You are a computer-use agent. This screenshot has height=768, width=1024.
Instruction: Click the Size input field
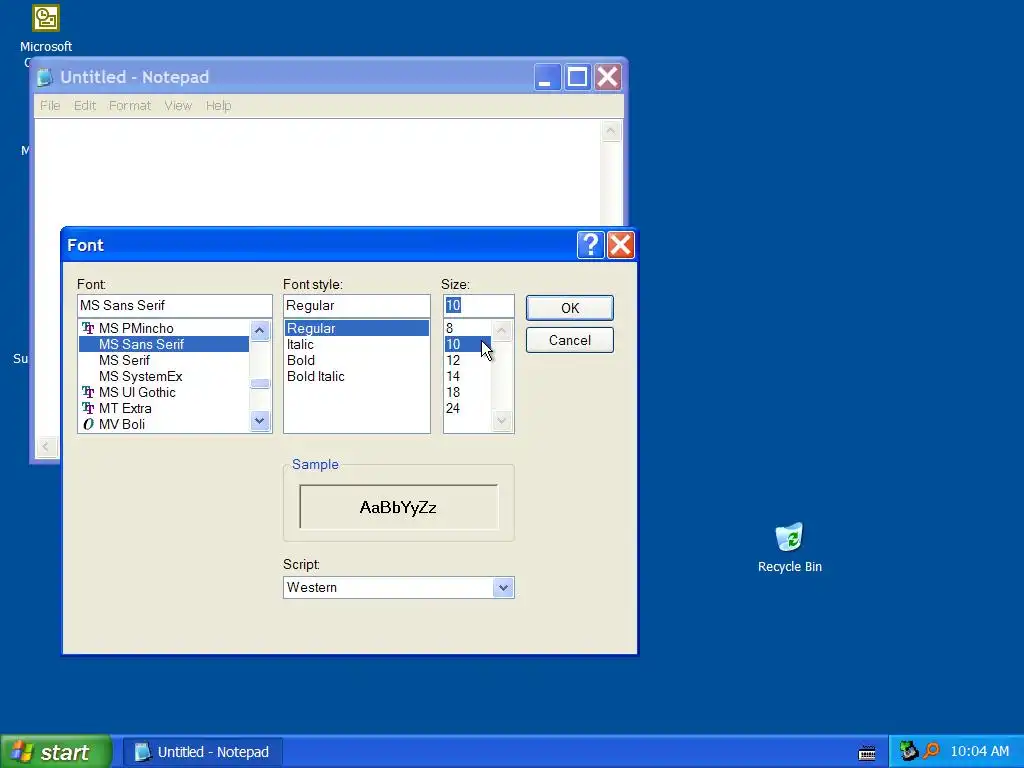point(479,306)
